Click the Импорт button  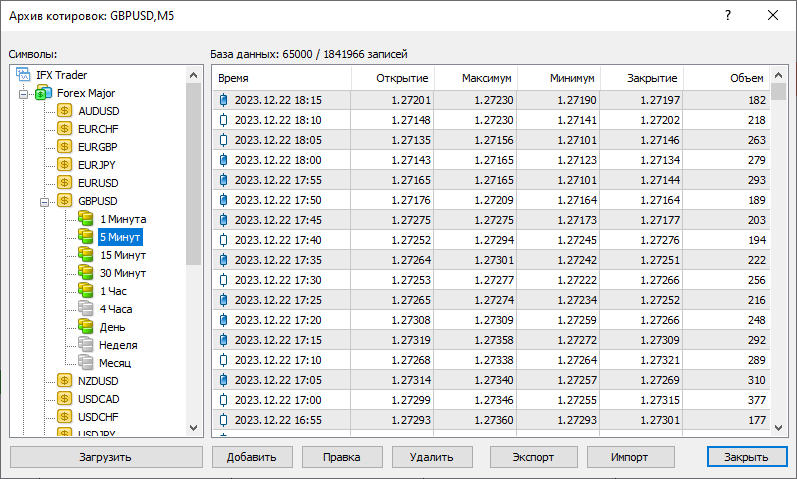tap(630, 457)
